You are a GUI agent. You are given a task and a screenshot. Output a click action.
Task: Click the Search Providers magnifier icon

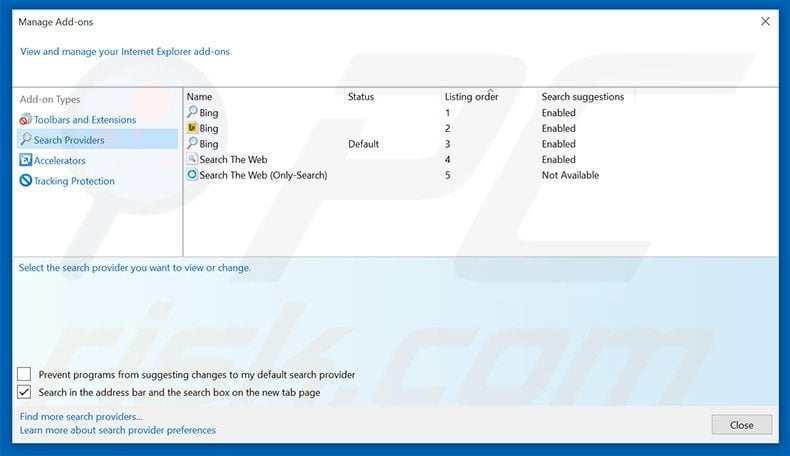(26, 139)
